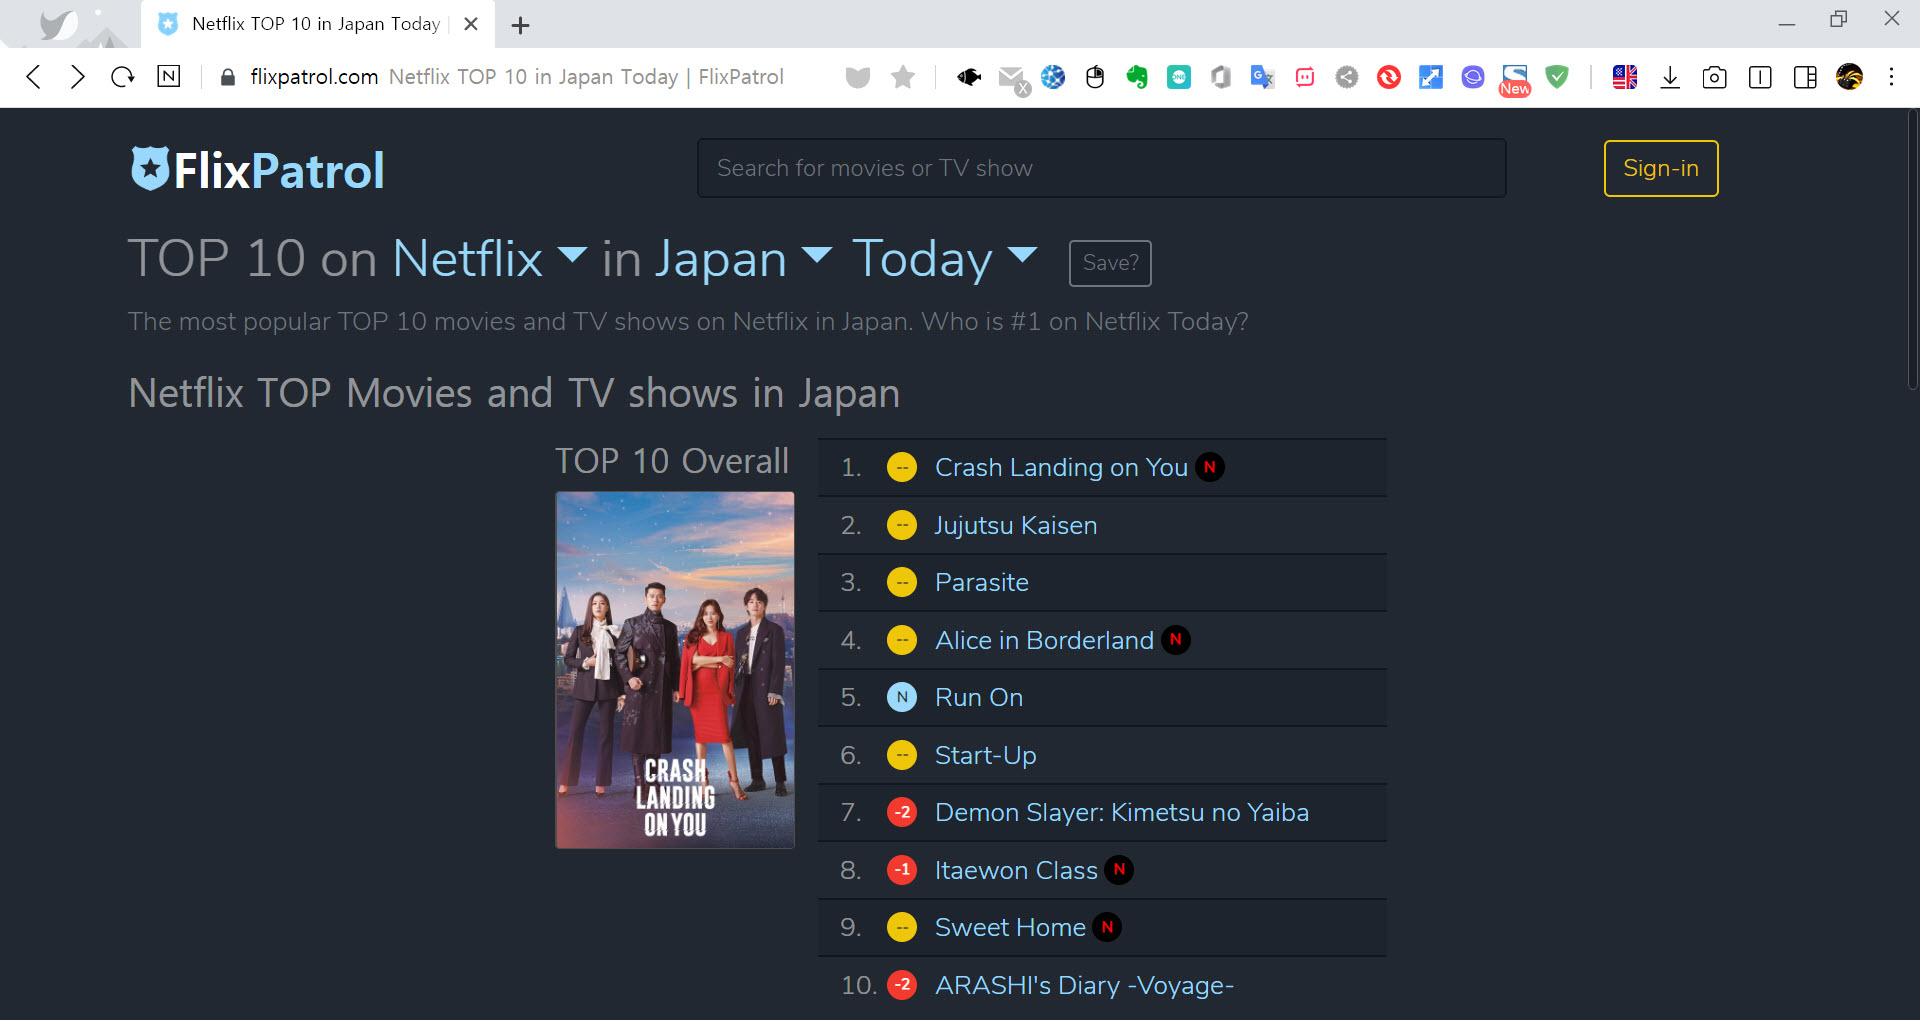1920x1020 pixels.
Task: Open the red circular sync extension
Action: pyautogui.click(x=1389, y=77)
